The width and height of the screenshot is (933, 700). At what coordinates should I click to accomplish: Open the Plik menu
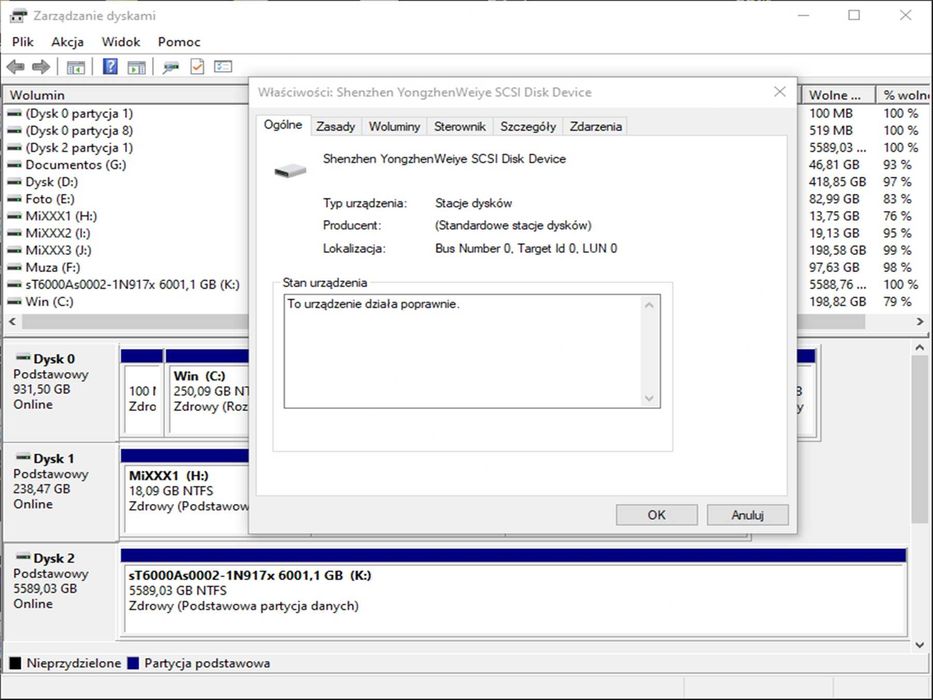[x=23, y=42]
